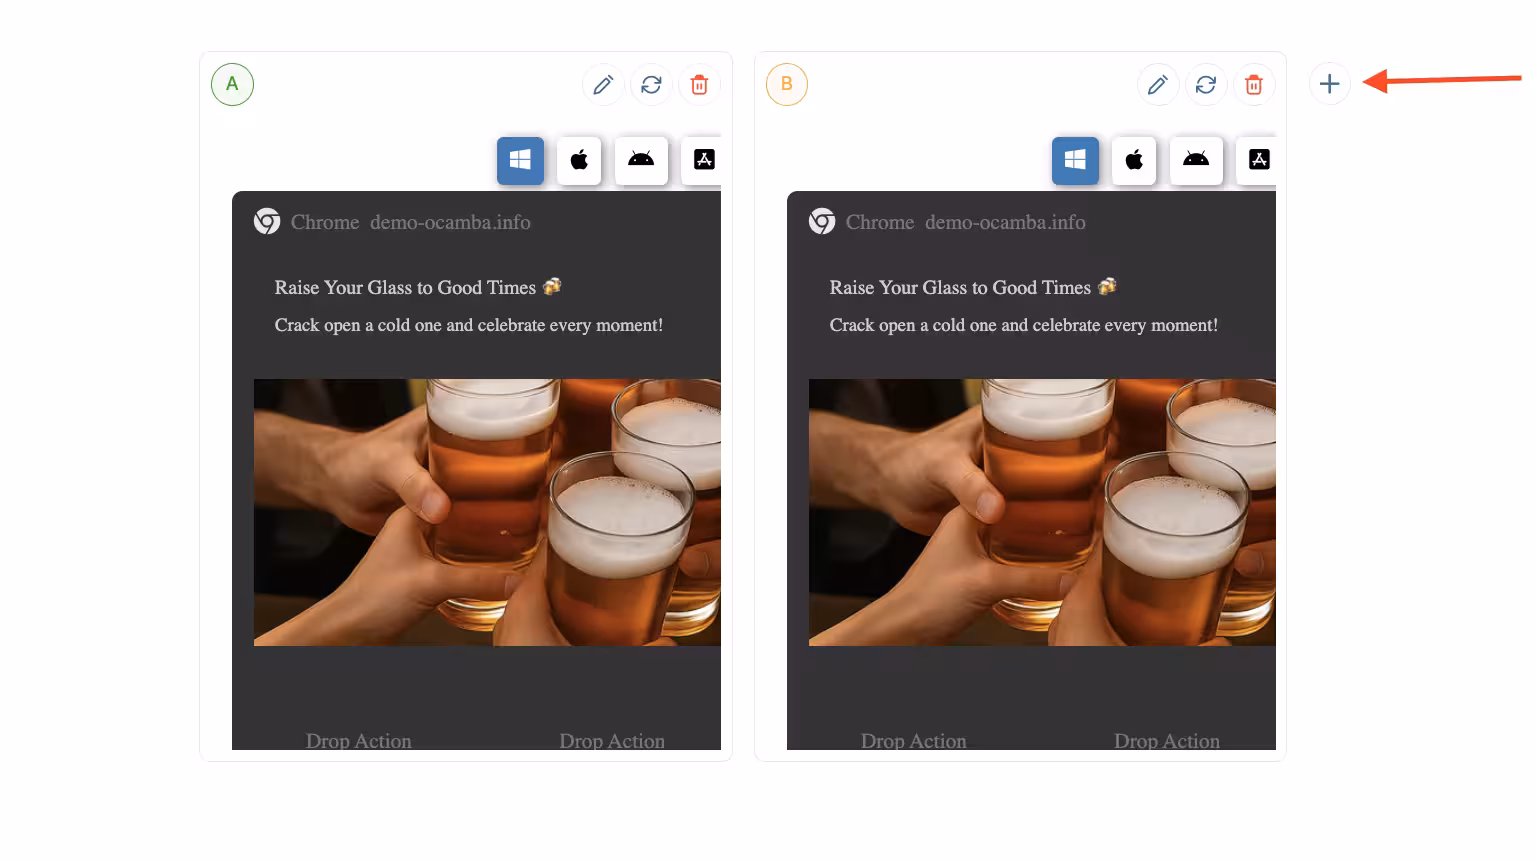Click the beer image in variant A
This screenshot has height=860, width=1536.
[x=487, y=512]
